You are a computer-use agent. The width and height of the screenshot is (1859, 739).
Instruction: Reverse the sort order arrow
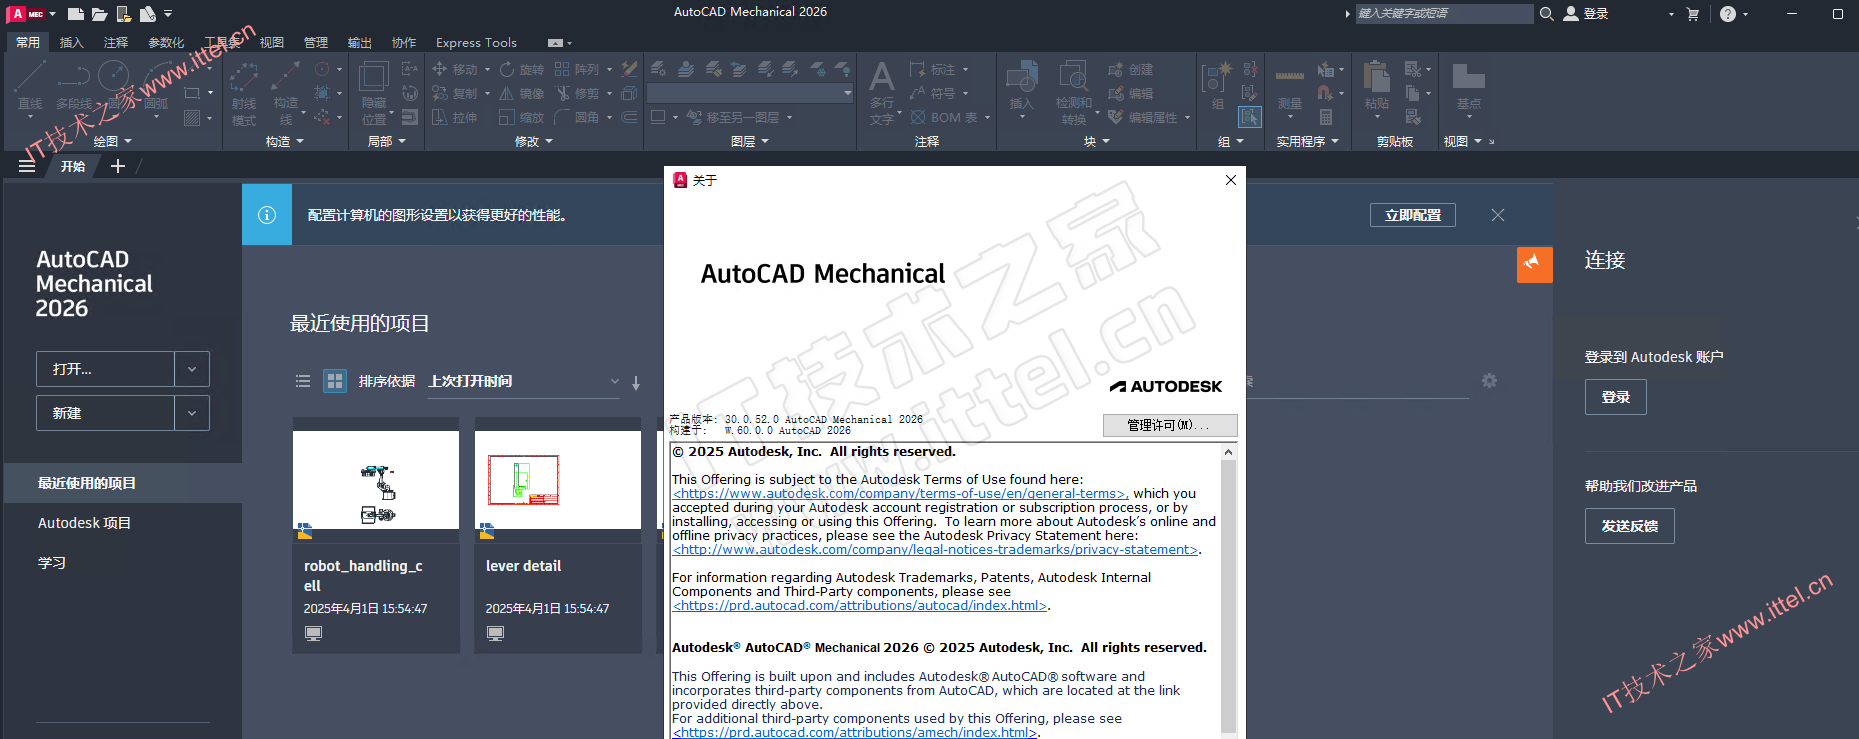point(636,382)
